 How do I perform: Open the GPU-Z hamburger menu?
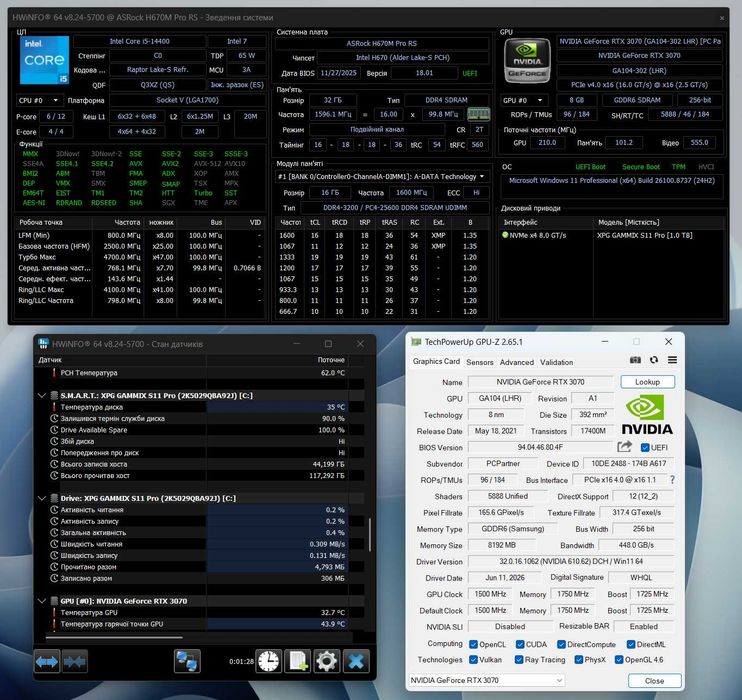point(672,360)
